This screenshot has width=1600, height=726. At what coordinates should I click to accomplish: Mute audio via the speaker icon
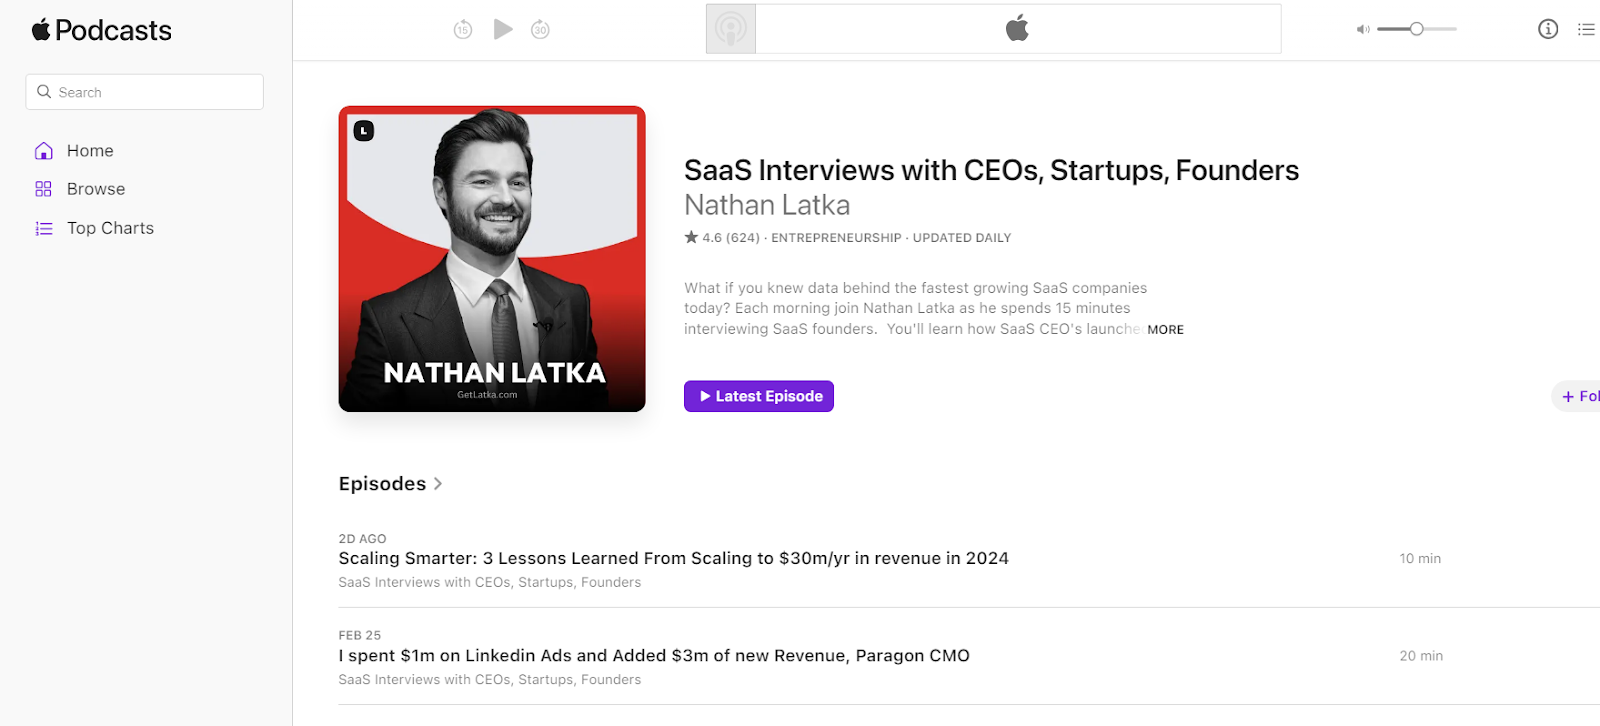tap(1362, 30)
